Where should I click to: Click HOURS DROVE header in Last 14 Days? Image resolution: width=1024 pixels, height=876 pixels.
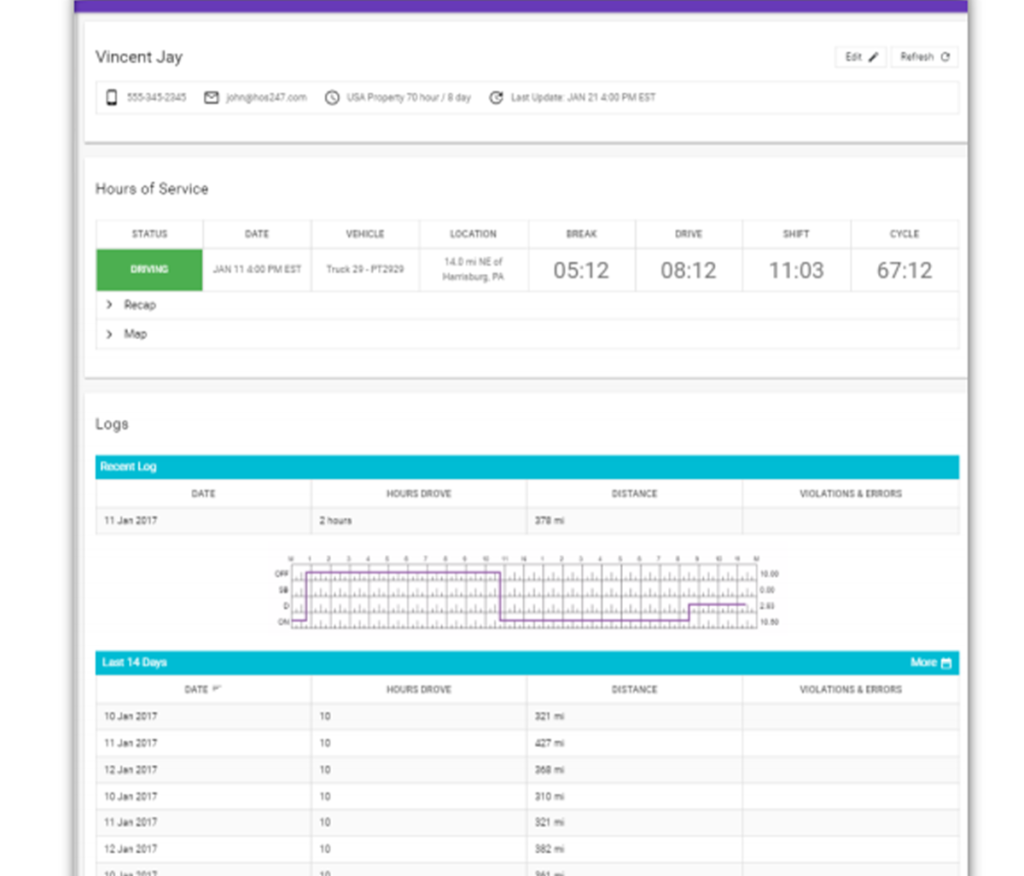coord(419,689)
